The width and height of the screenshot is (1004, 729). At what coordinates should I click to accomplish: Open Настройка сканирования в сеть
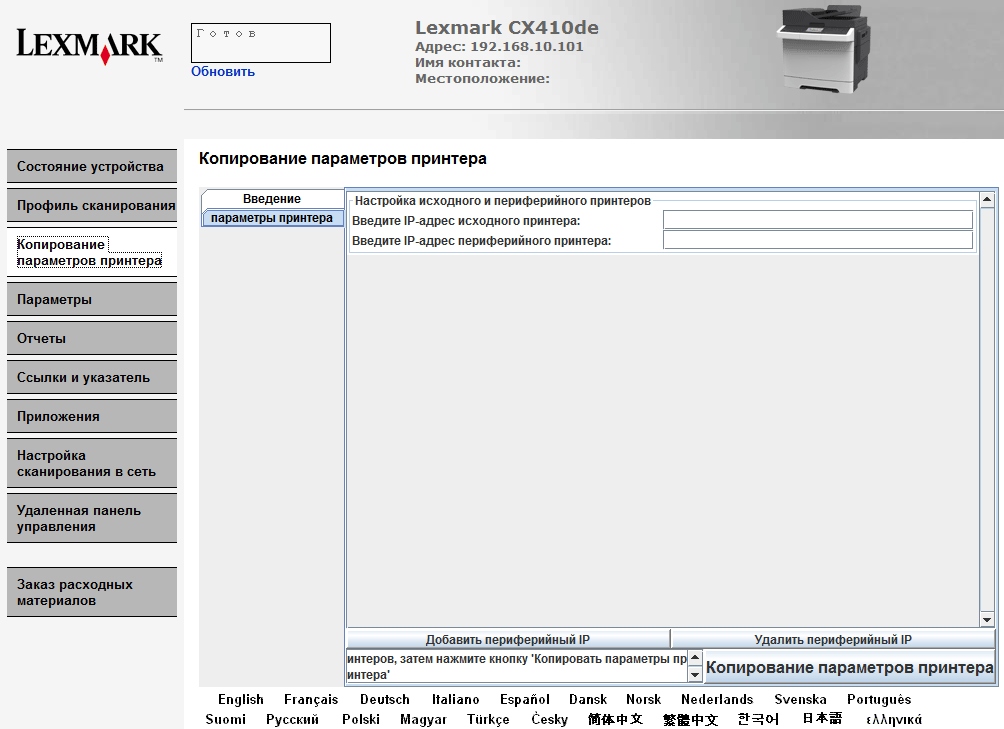[x=92, y=463]
